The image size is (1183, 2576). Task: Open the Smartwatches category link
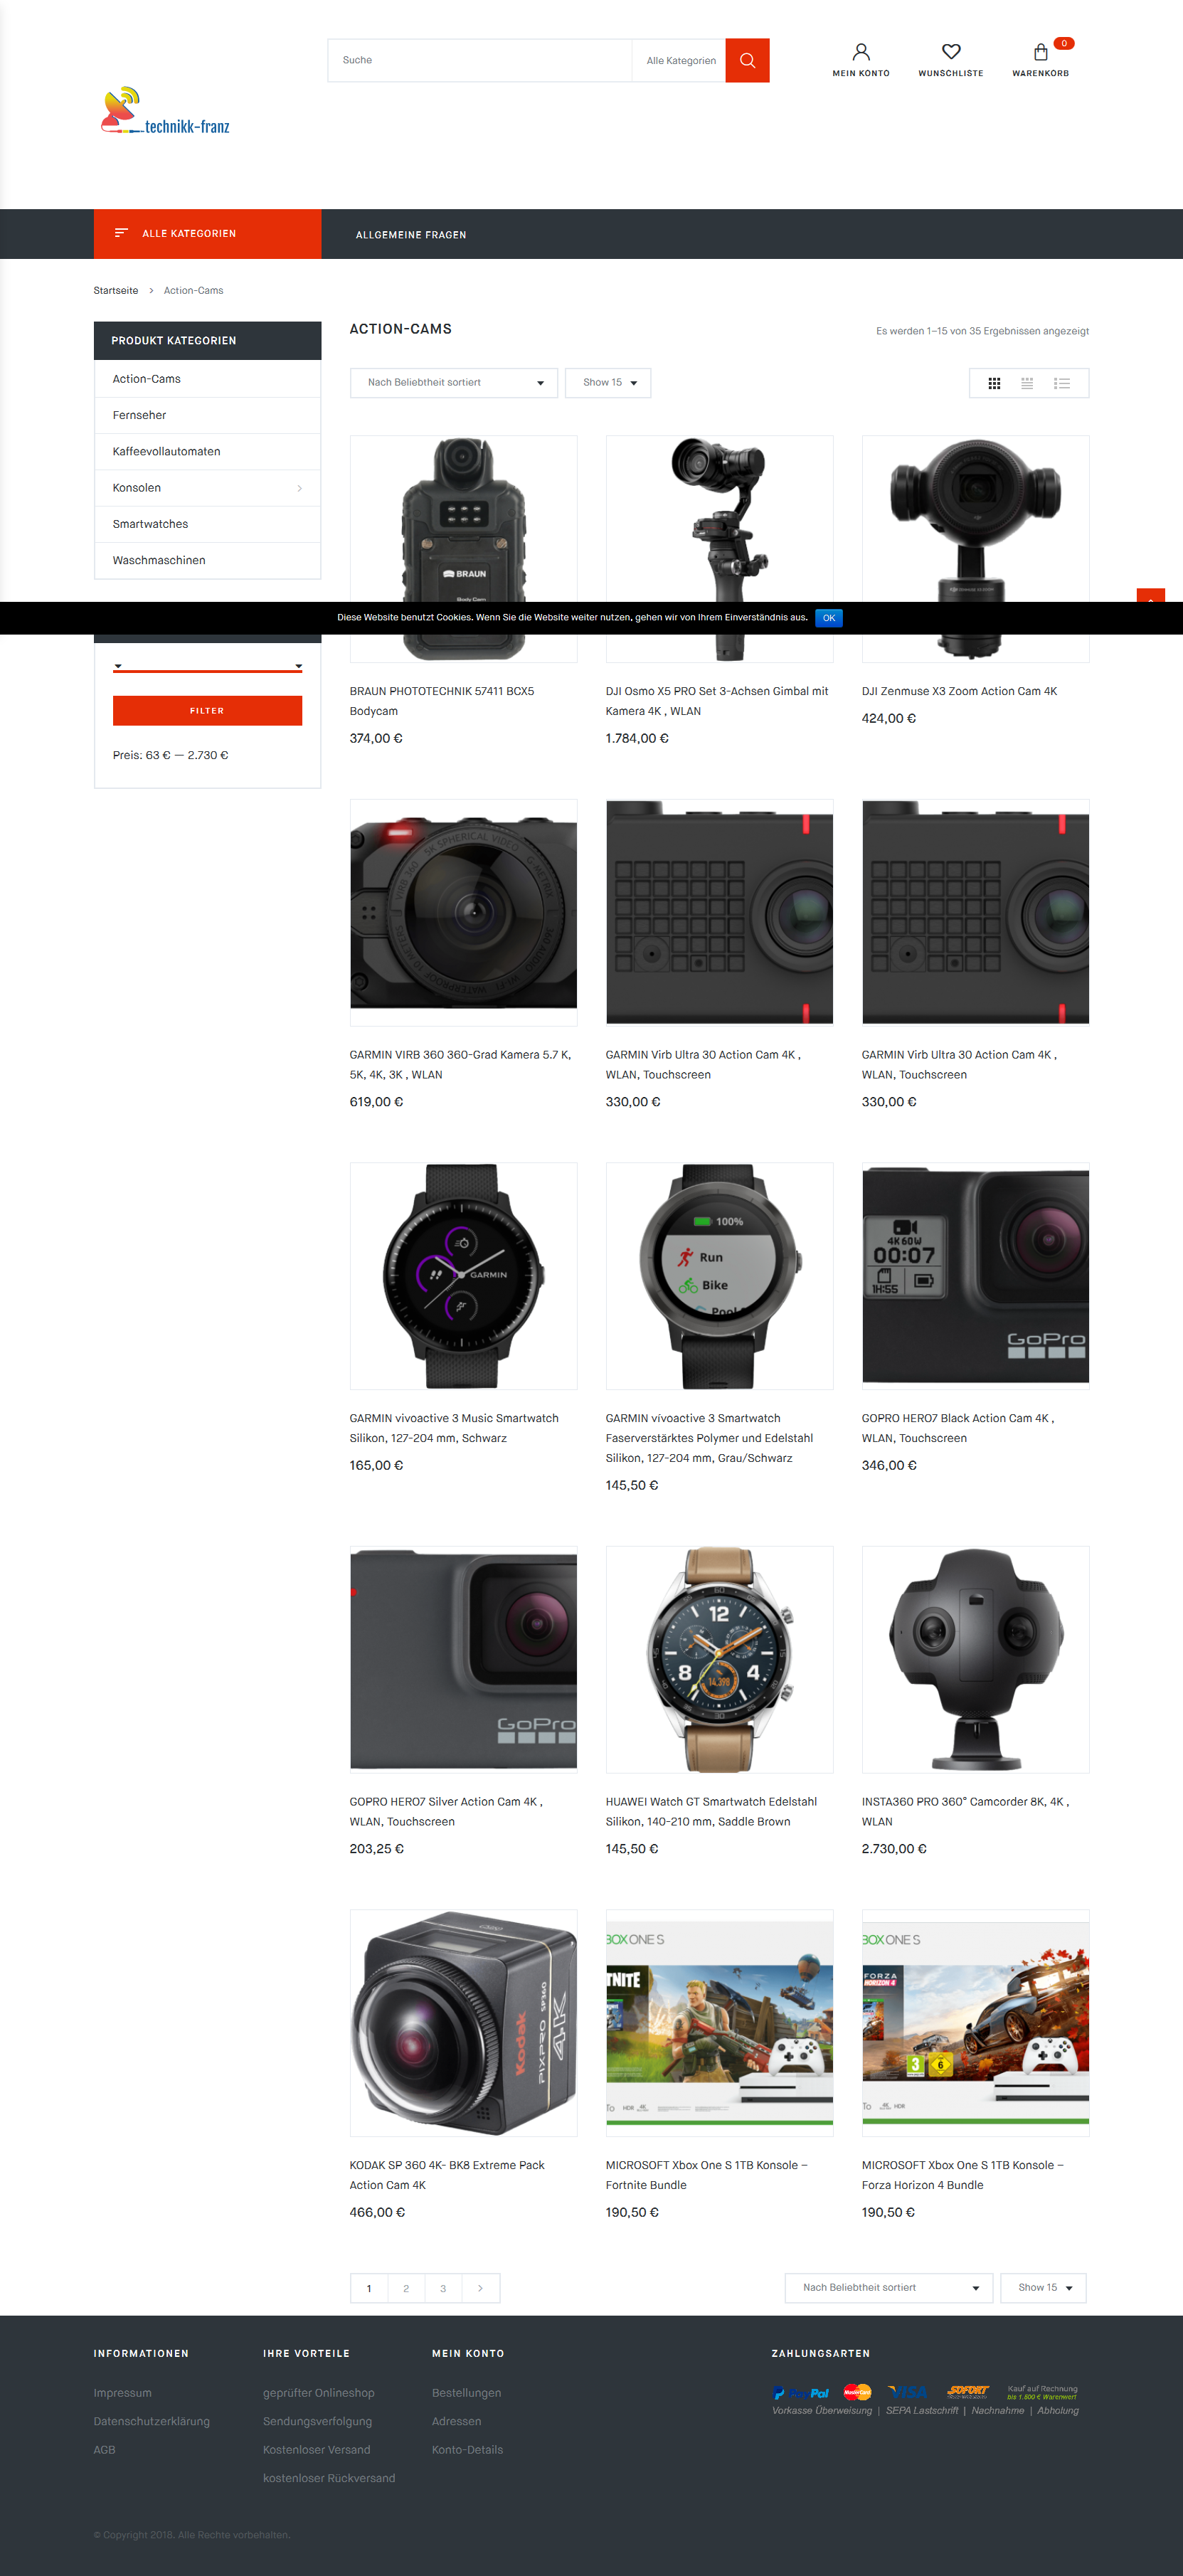[150, 524]
